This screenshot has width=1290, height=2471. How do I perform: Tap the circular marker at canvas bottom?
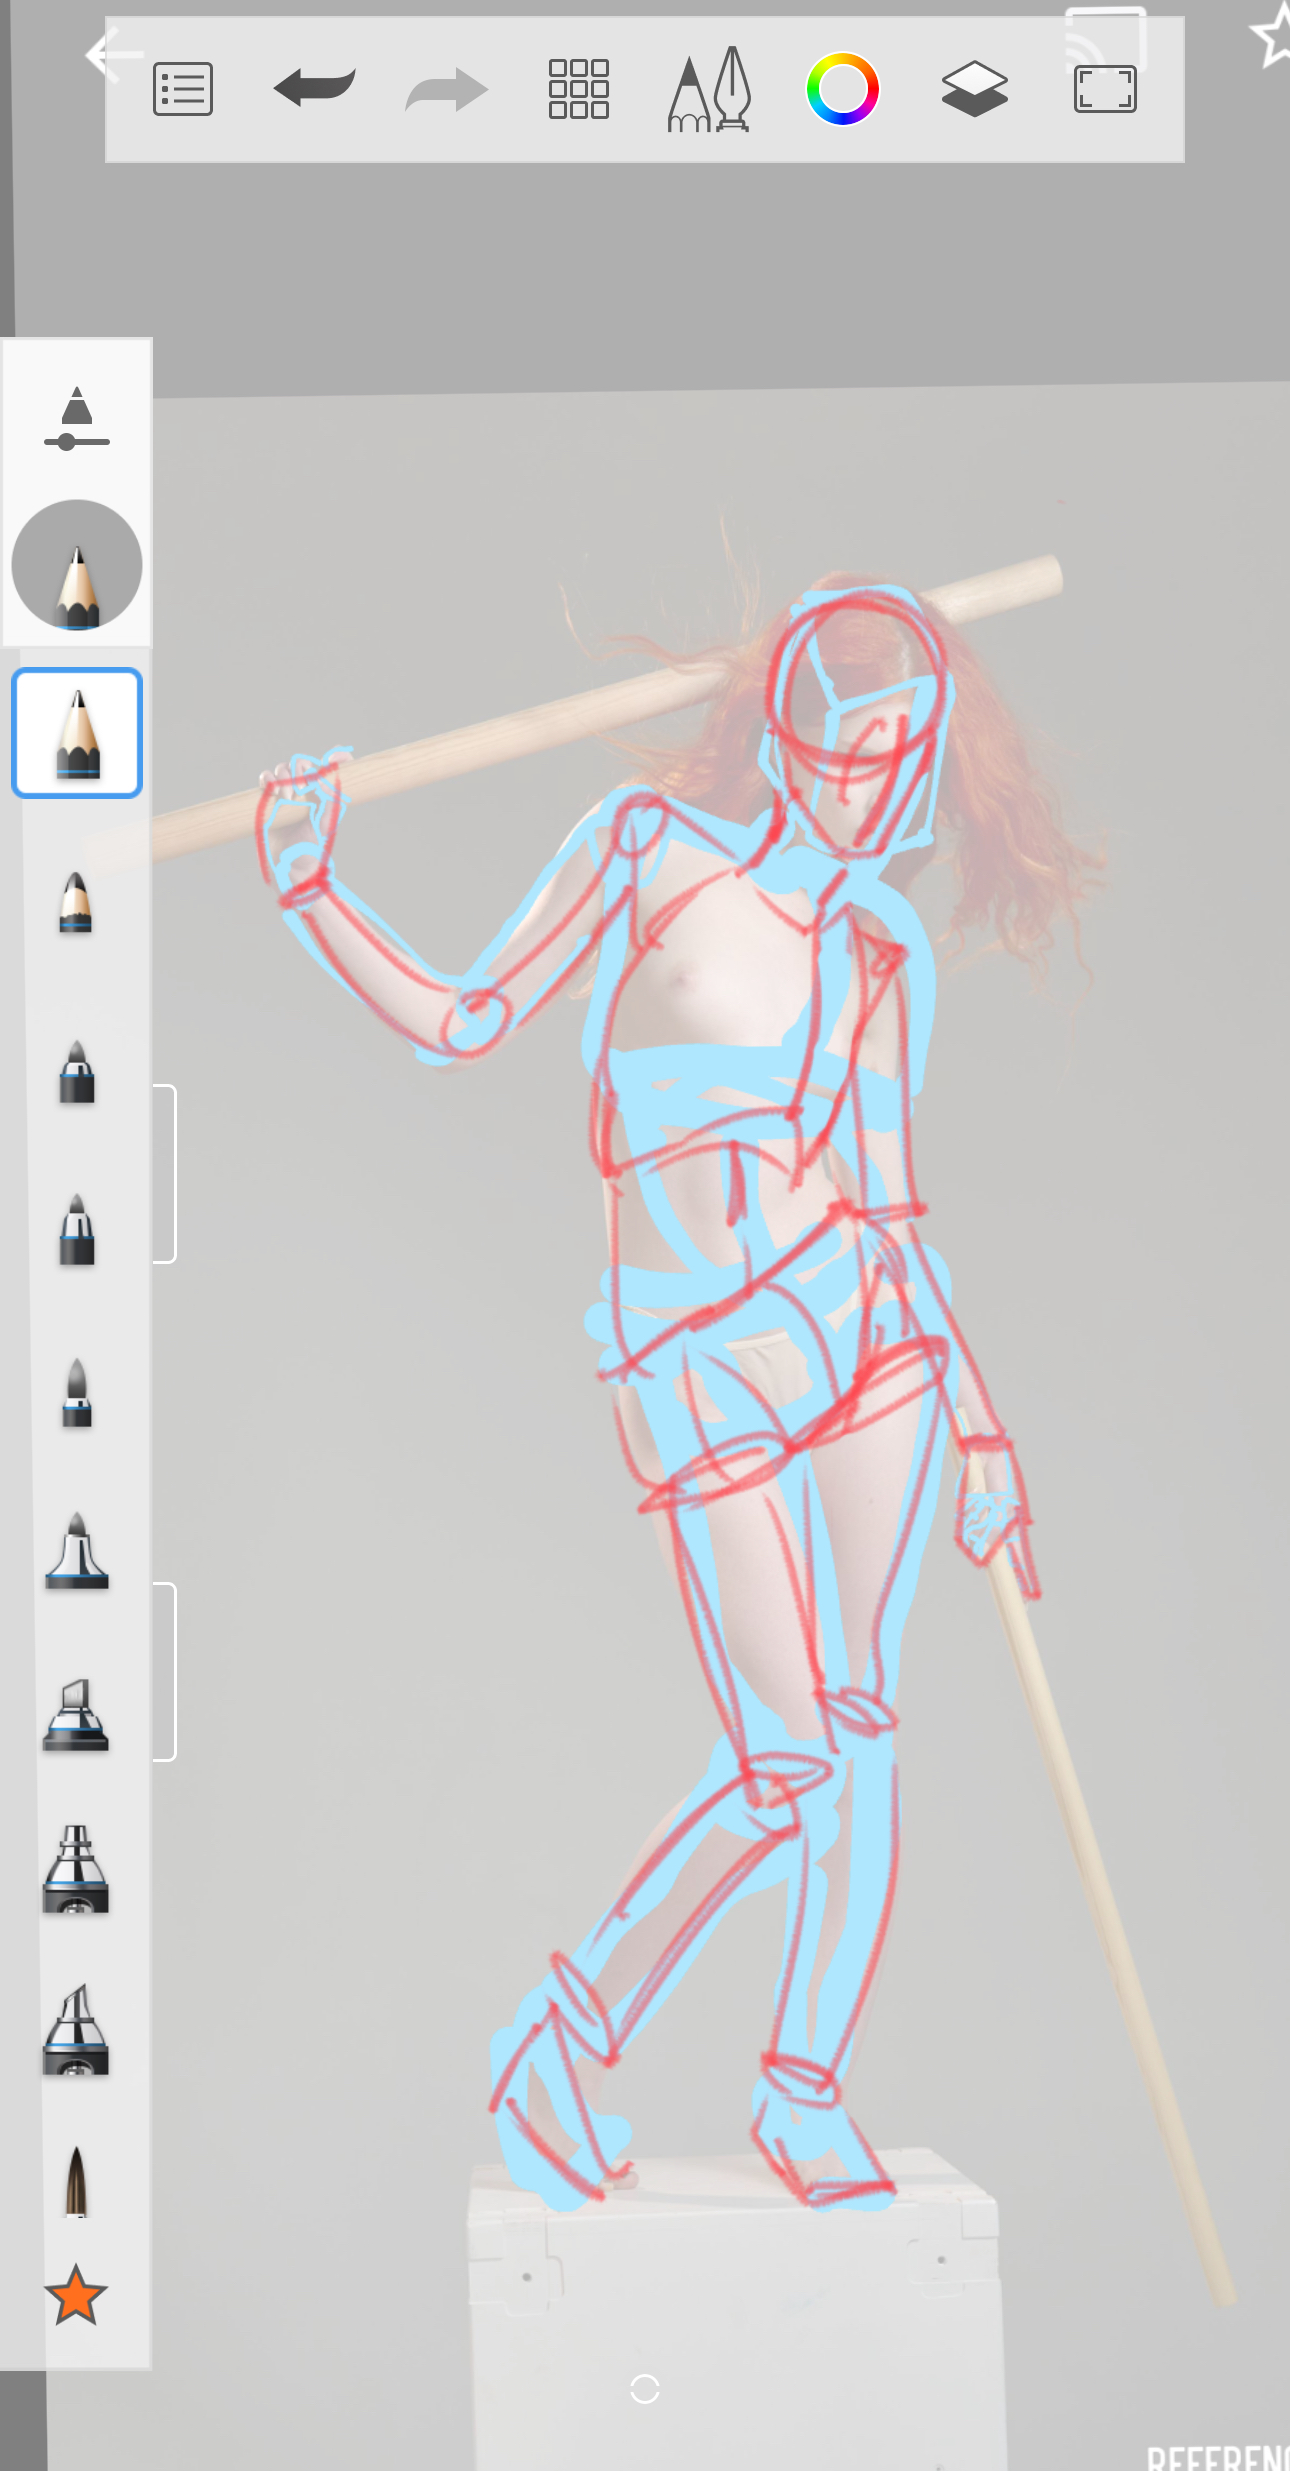click(645, 2389)
